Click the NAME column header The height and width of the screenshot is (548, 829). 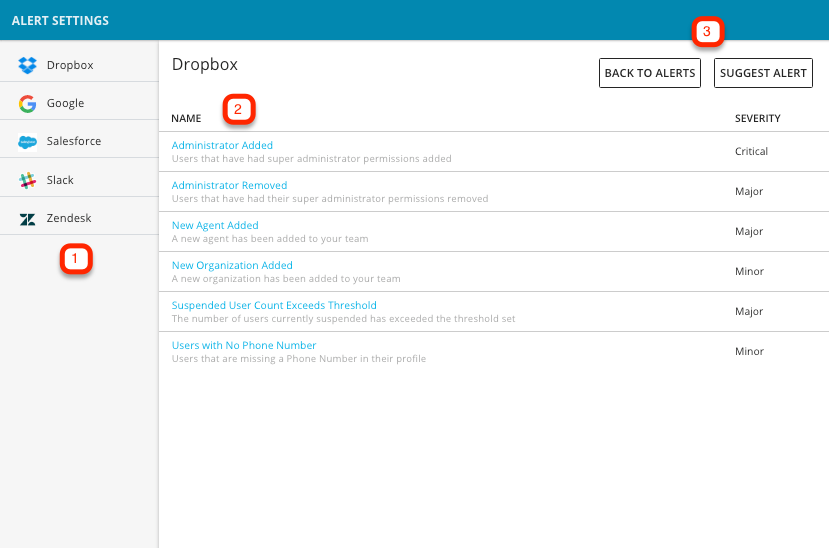186,118
